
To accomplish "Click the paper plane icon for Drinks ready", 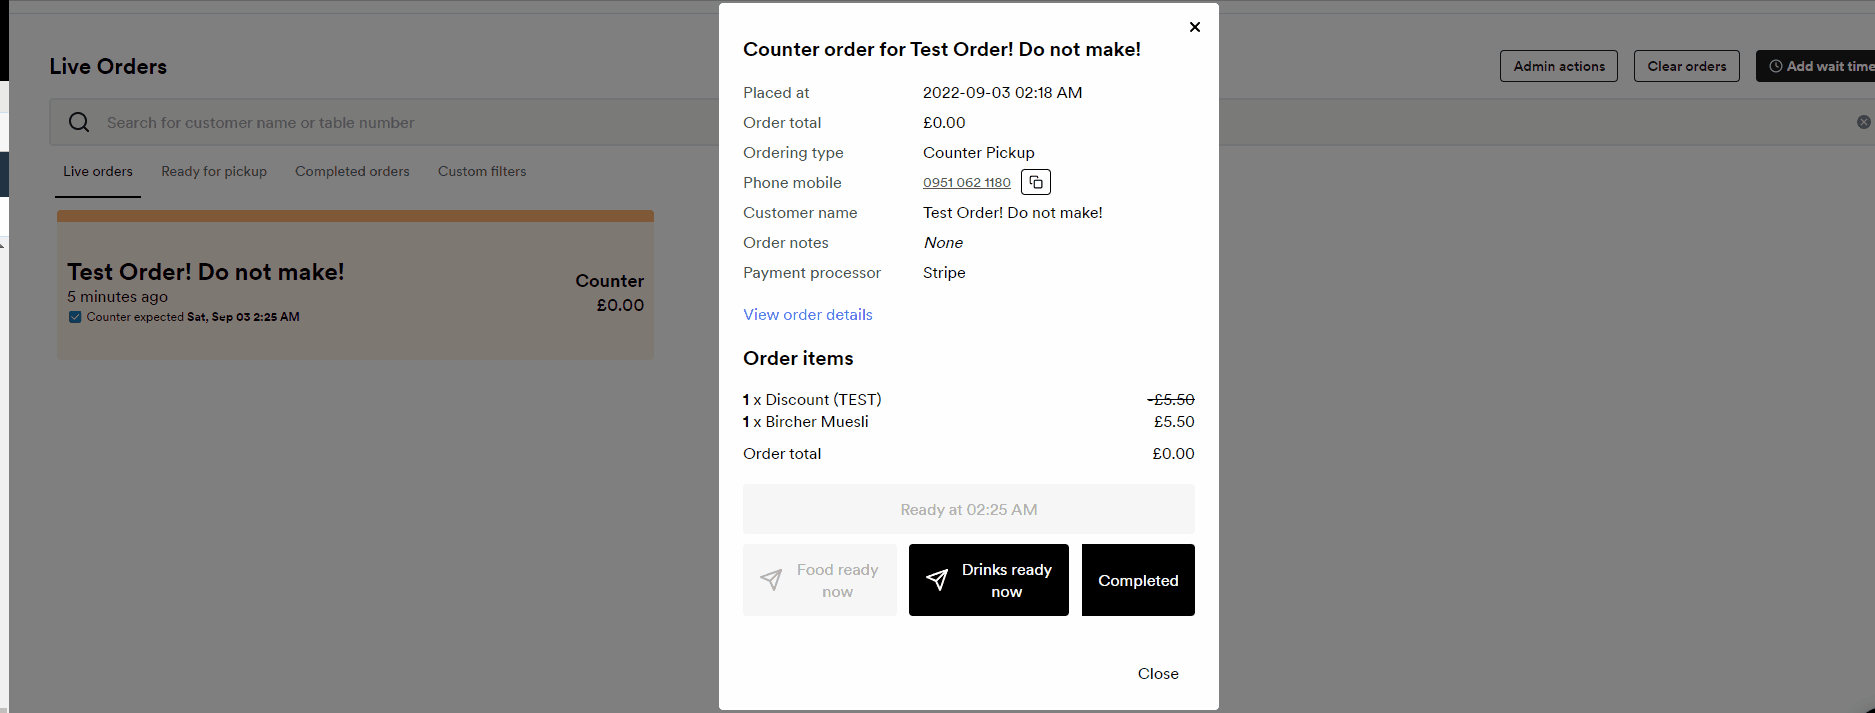I will click(x=937, y=580).
